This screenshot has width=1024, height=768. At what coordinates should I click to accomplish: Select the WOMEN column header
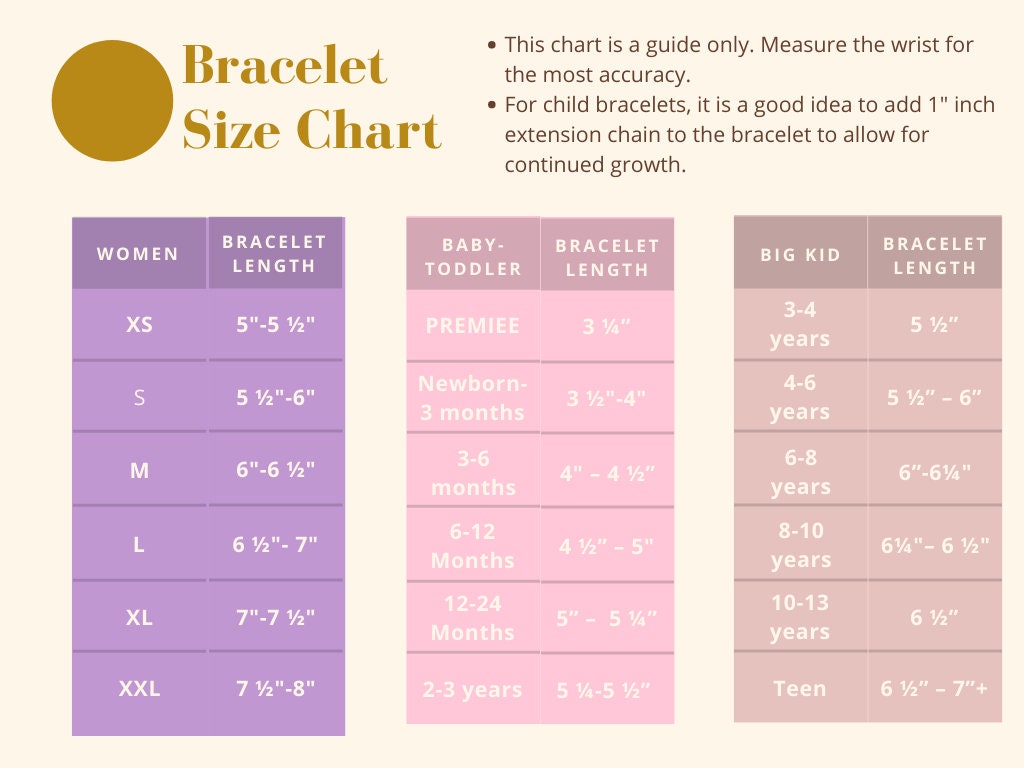[x=138, y=254]
